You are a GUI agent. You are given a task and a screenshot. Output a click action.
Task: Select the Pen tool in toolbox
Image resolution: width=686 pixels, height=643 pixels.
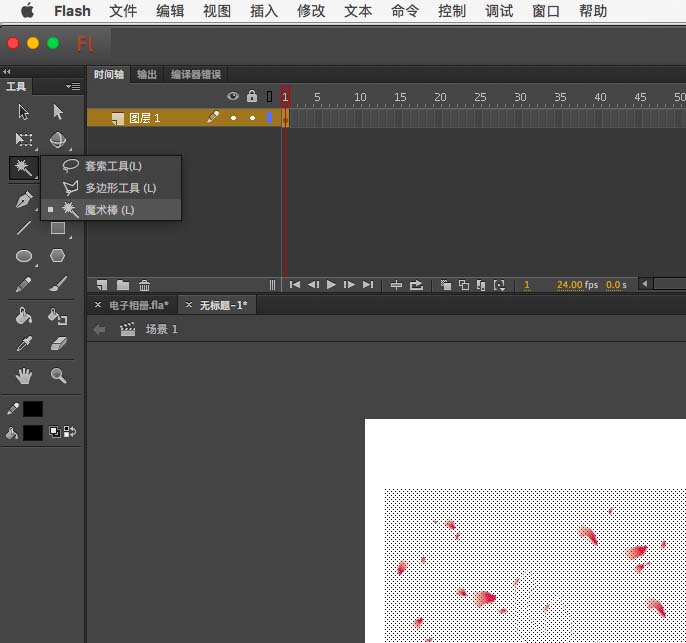[x=24, y=200]
